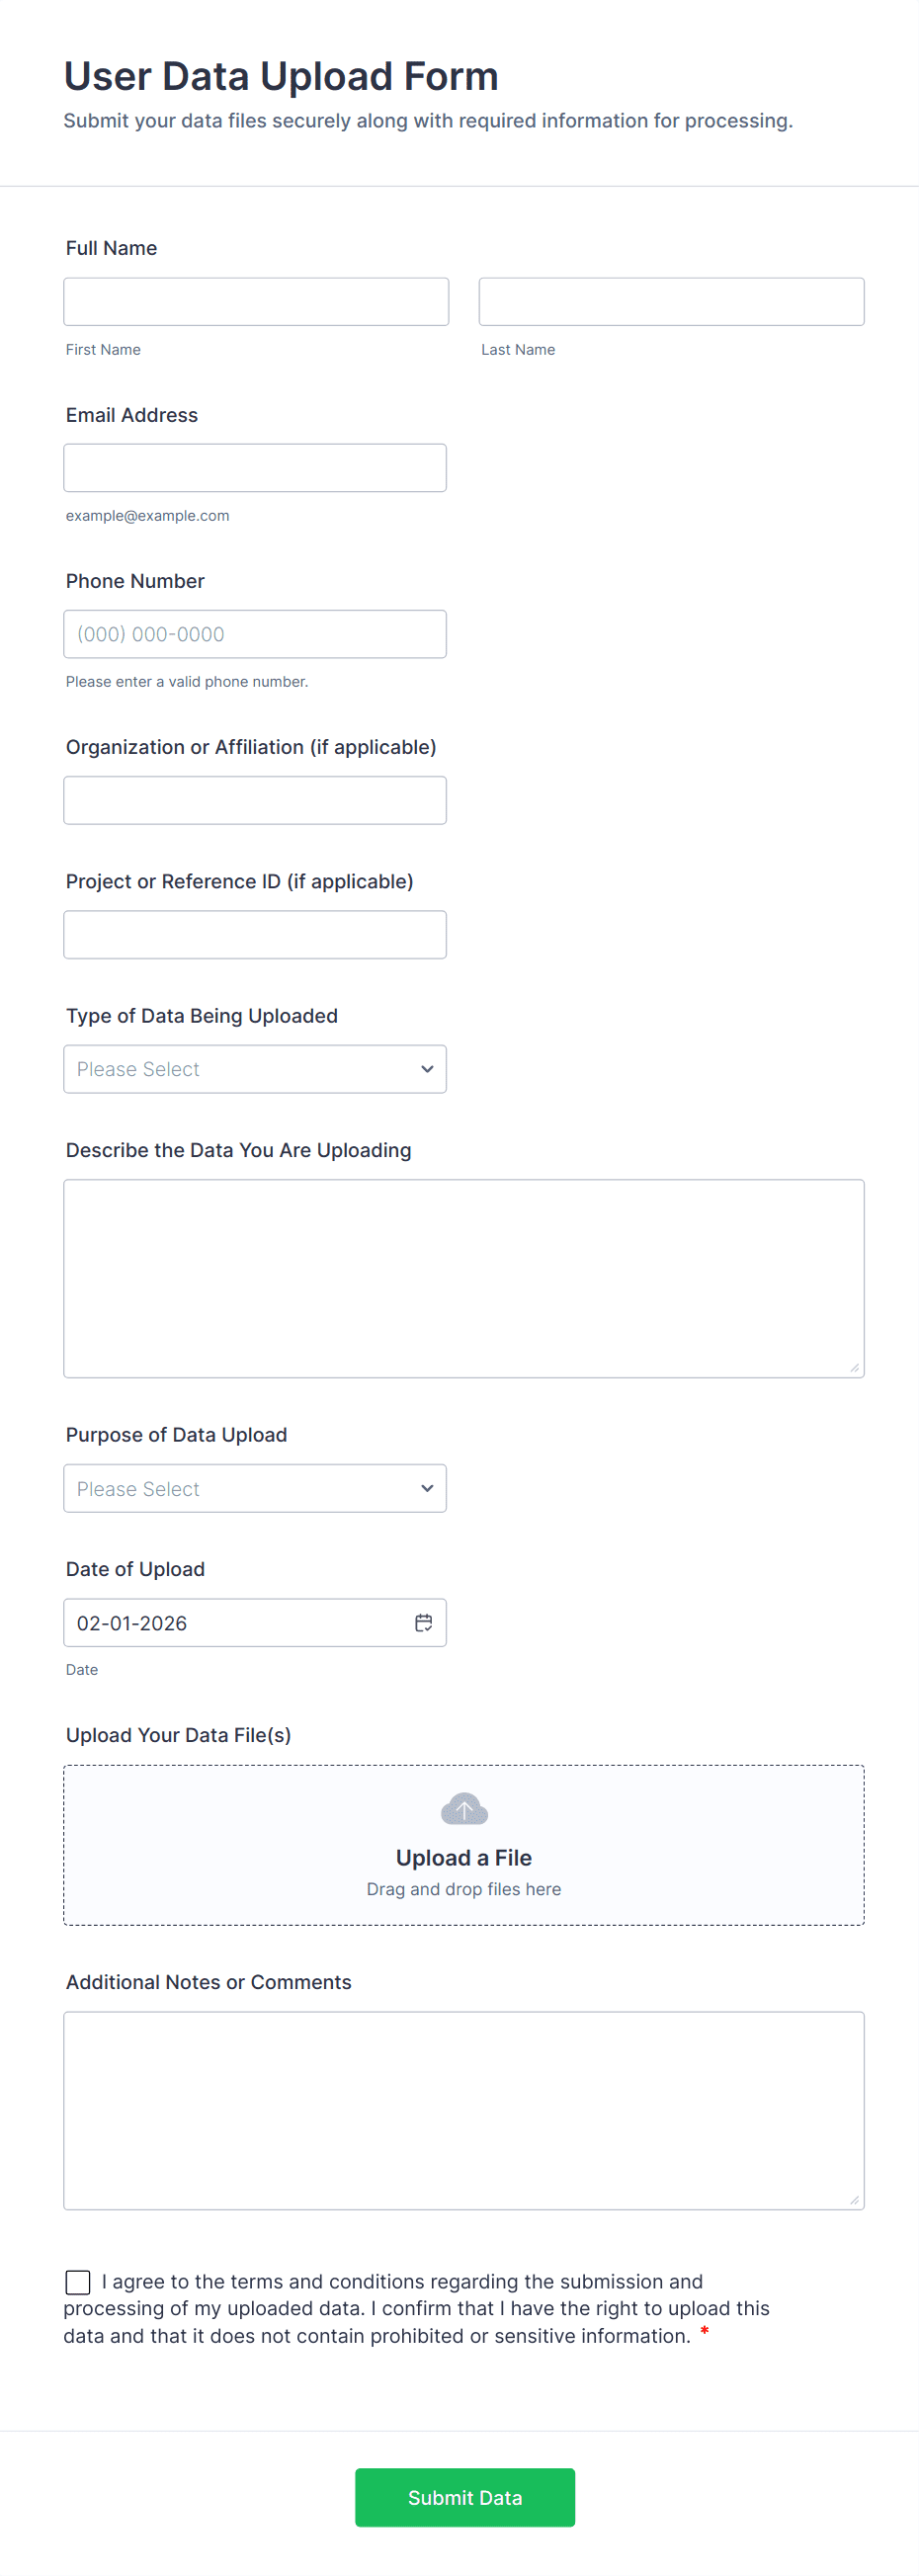Screen dimensions: 919x2576
Task: Click the chevron in Type of Data dropdown
Action: [x=427, y=1069]
